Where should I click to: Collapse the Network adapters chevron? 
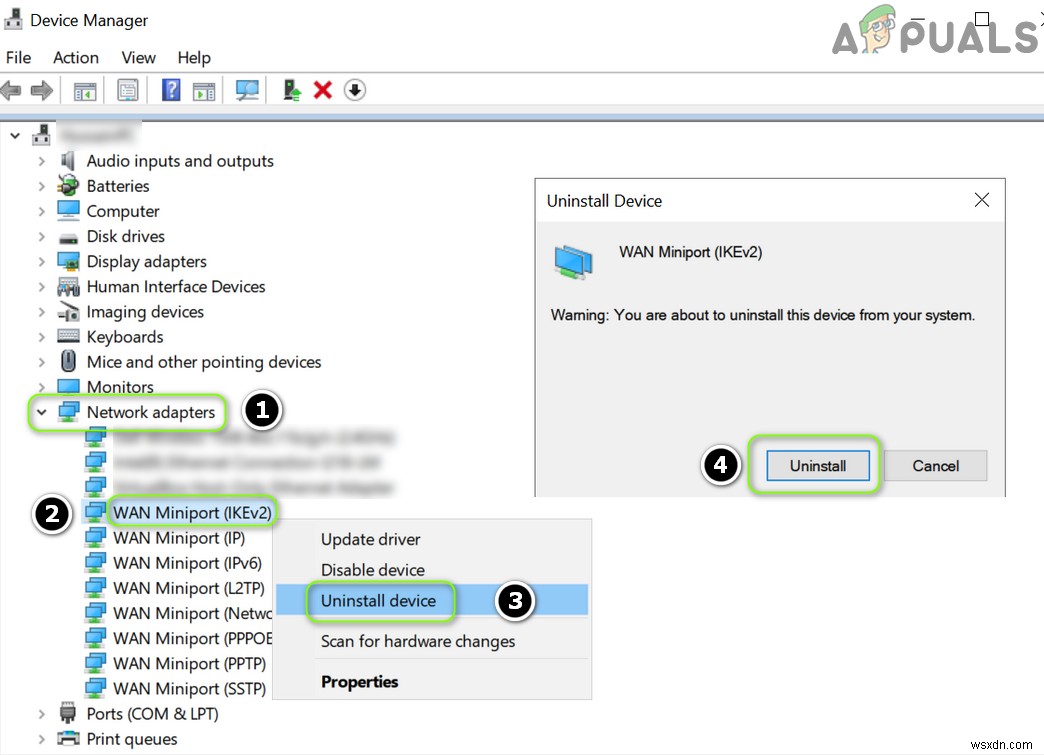[x=41, y=412]
